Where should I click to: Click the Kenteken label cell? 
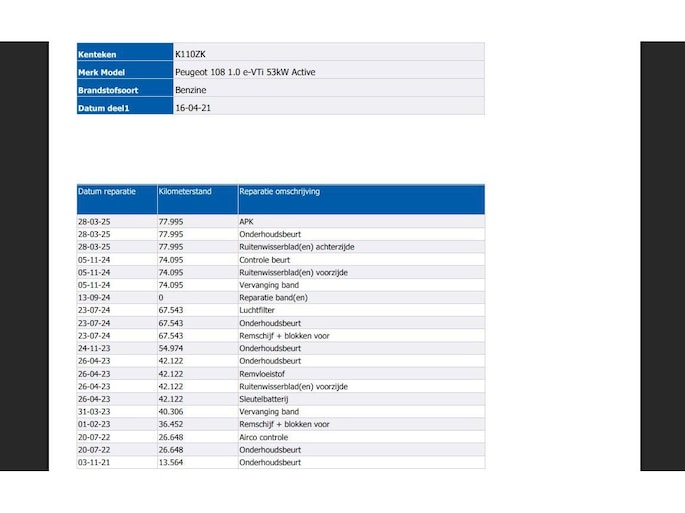click(125, 52)
